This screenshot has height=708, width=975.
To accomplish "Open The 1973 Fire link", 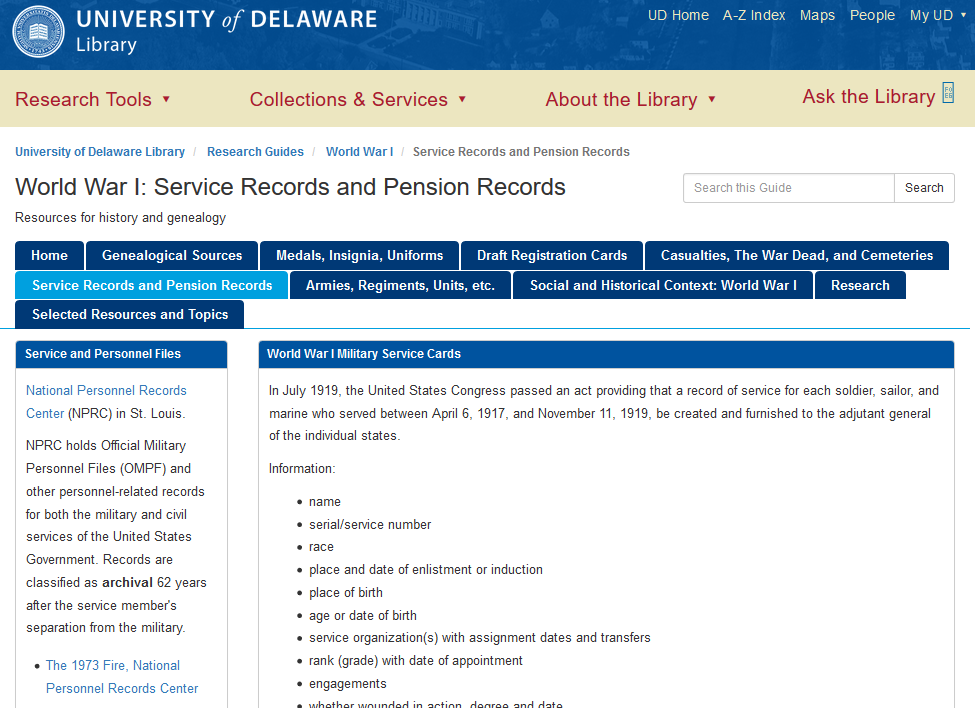I will pyautogui.click(x=122, y=677).
